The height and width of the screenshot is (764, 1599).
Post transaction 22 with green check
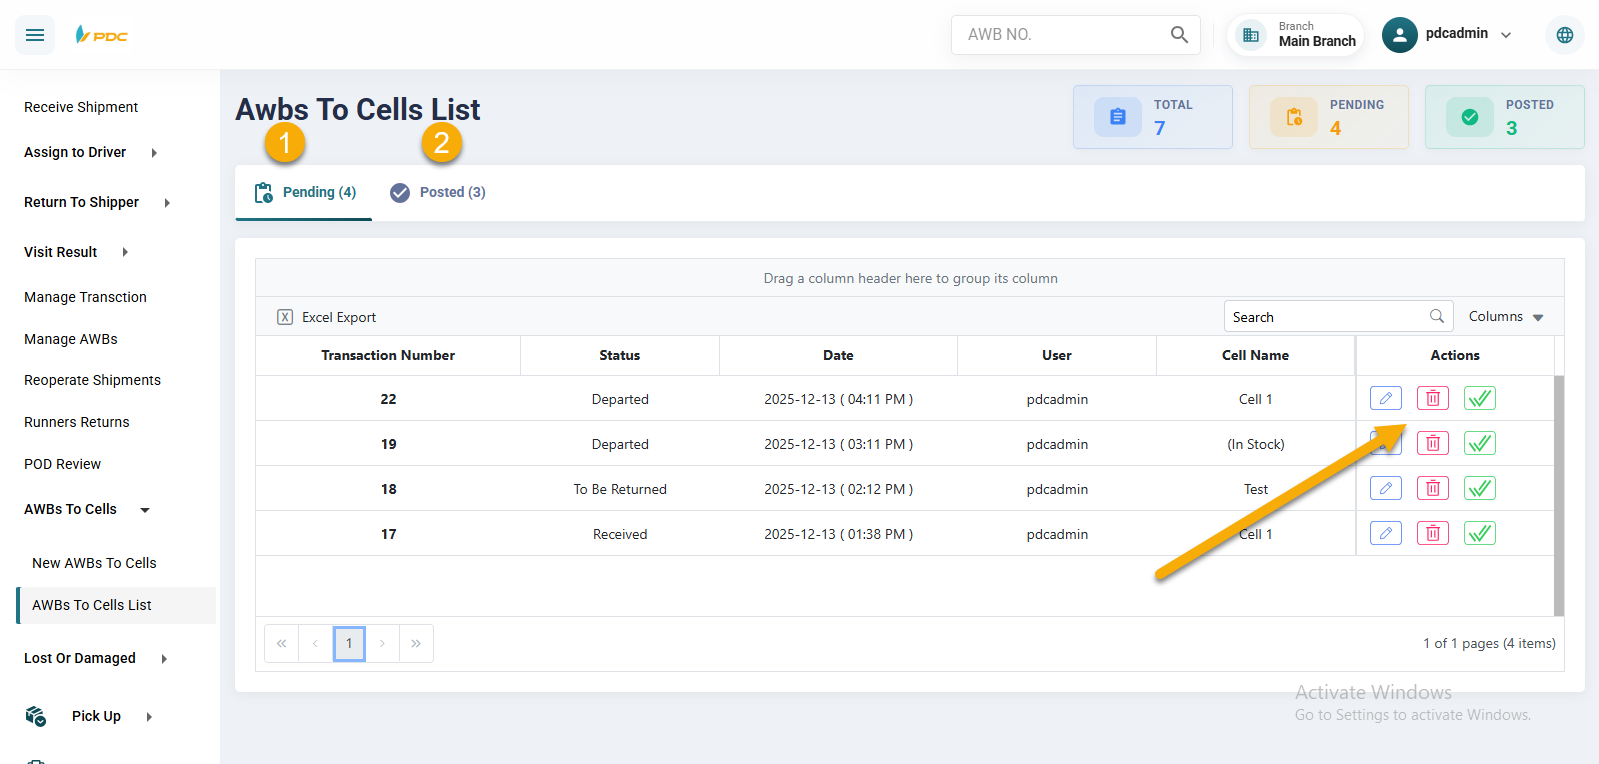tap(1480, 398)
